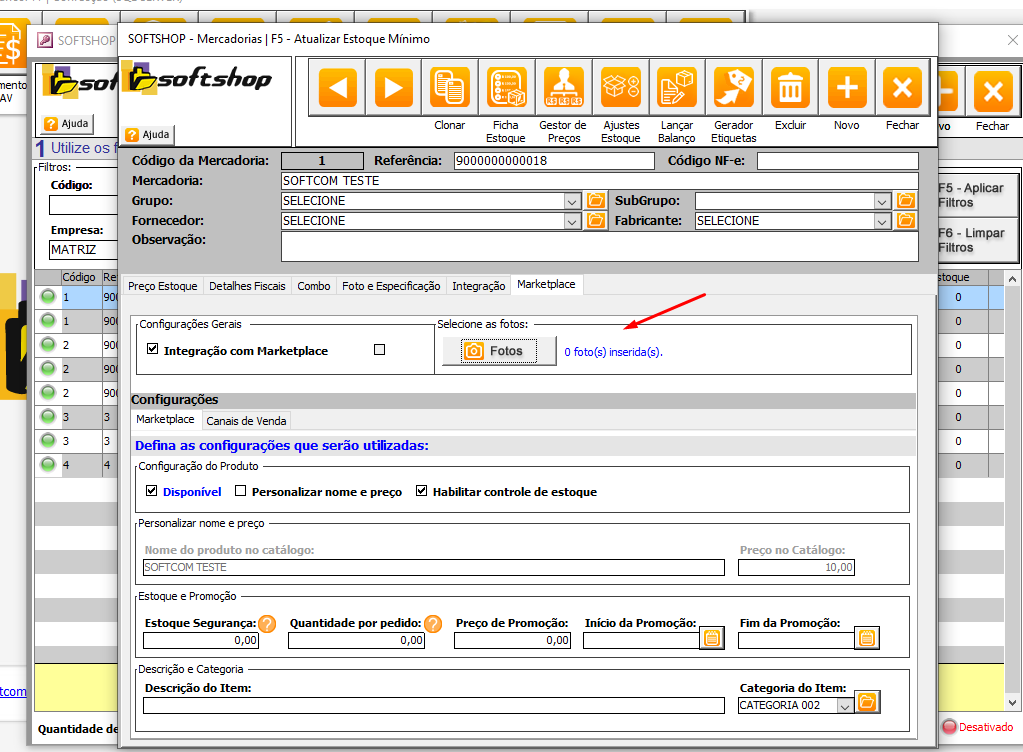The width and height of the screenshot is (1023, 752).
Task: Toggle the Disponível checkbox
Action: point(152,491)
